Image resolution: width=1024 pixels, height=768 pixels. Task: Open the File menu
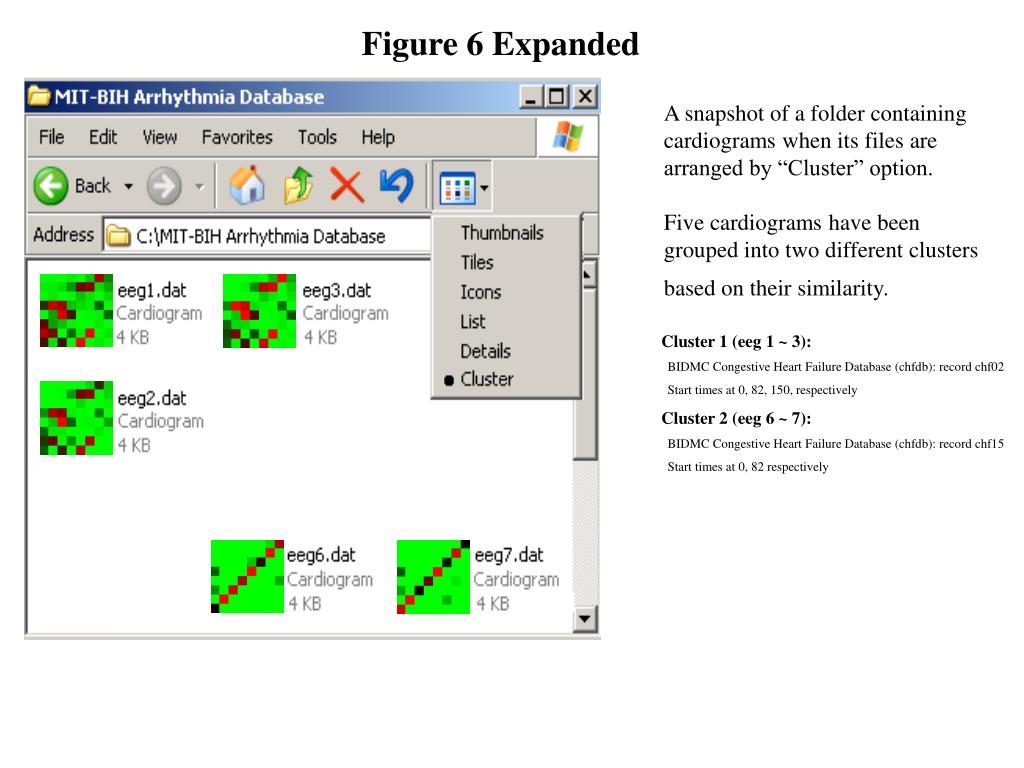point(52,137)
